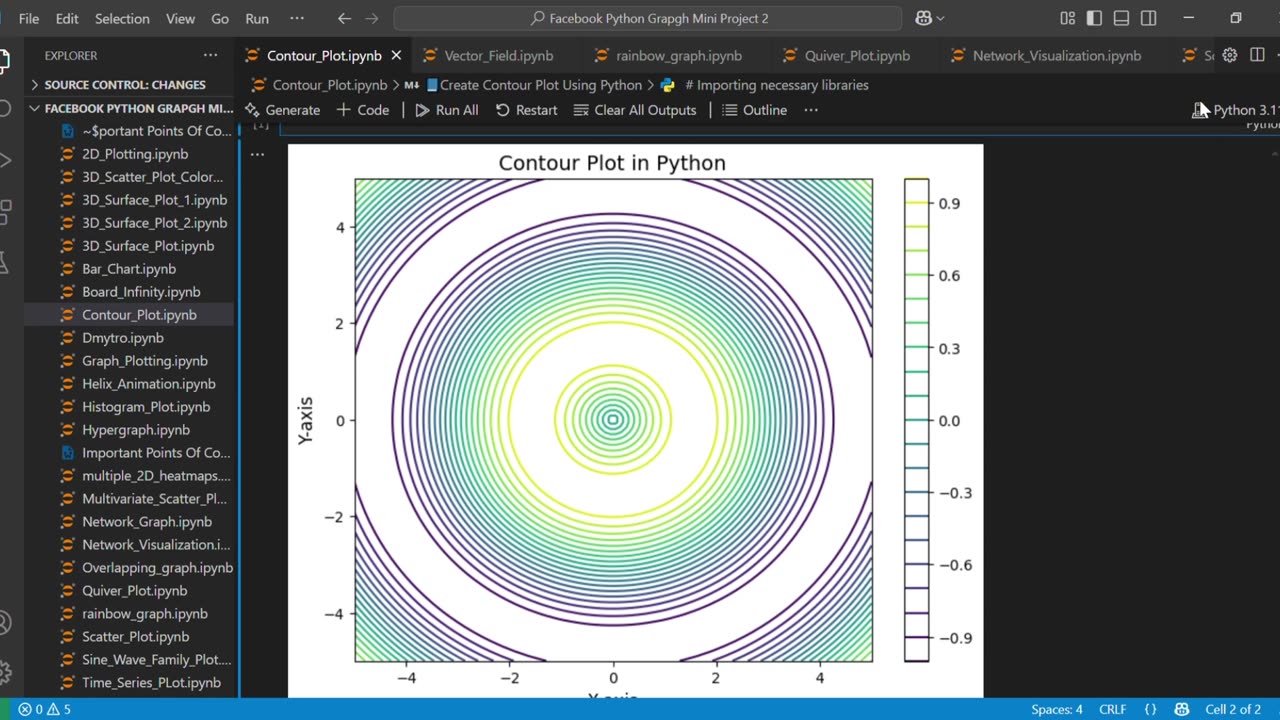Open the Run menu
This screenshot has width=1280, height=720.
point(257,18)
